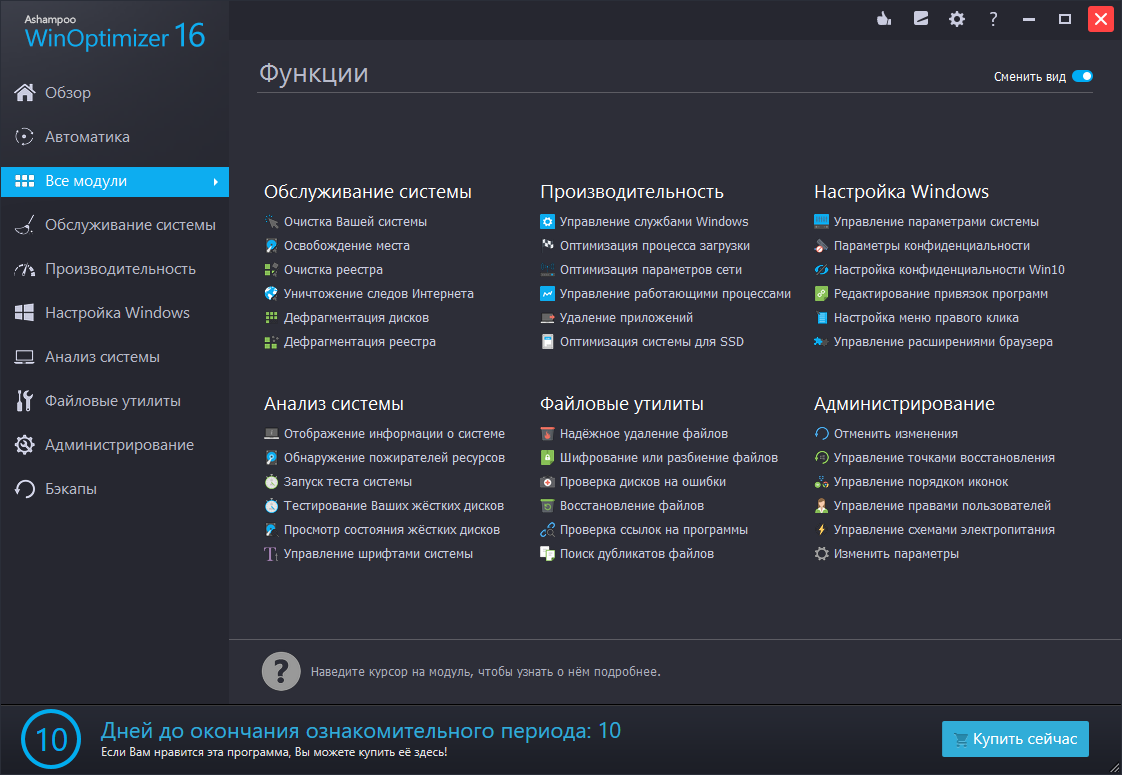Click the Администрирование gear icon in sidebar

point(24,445)
